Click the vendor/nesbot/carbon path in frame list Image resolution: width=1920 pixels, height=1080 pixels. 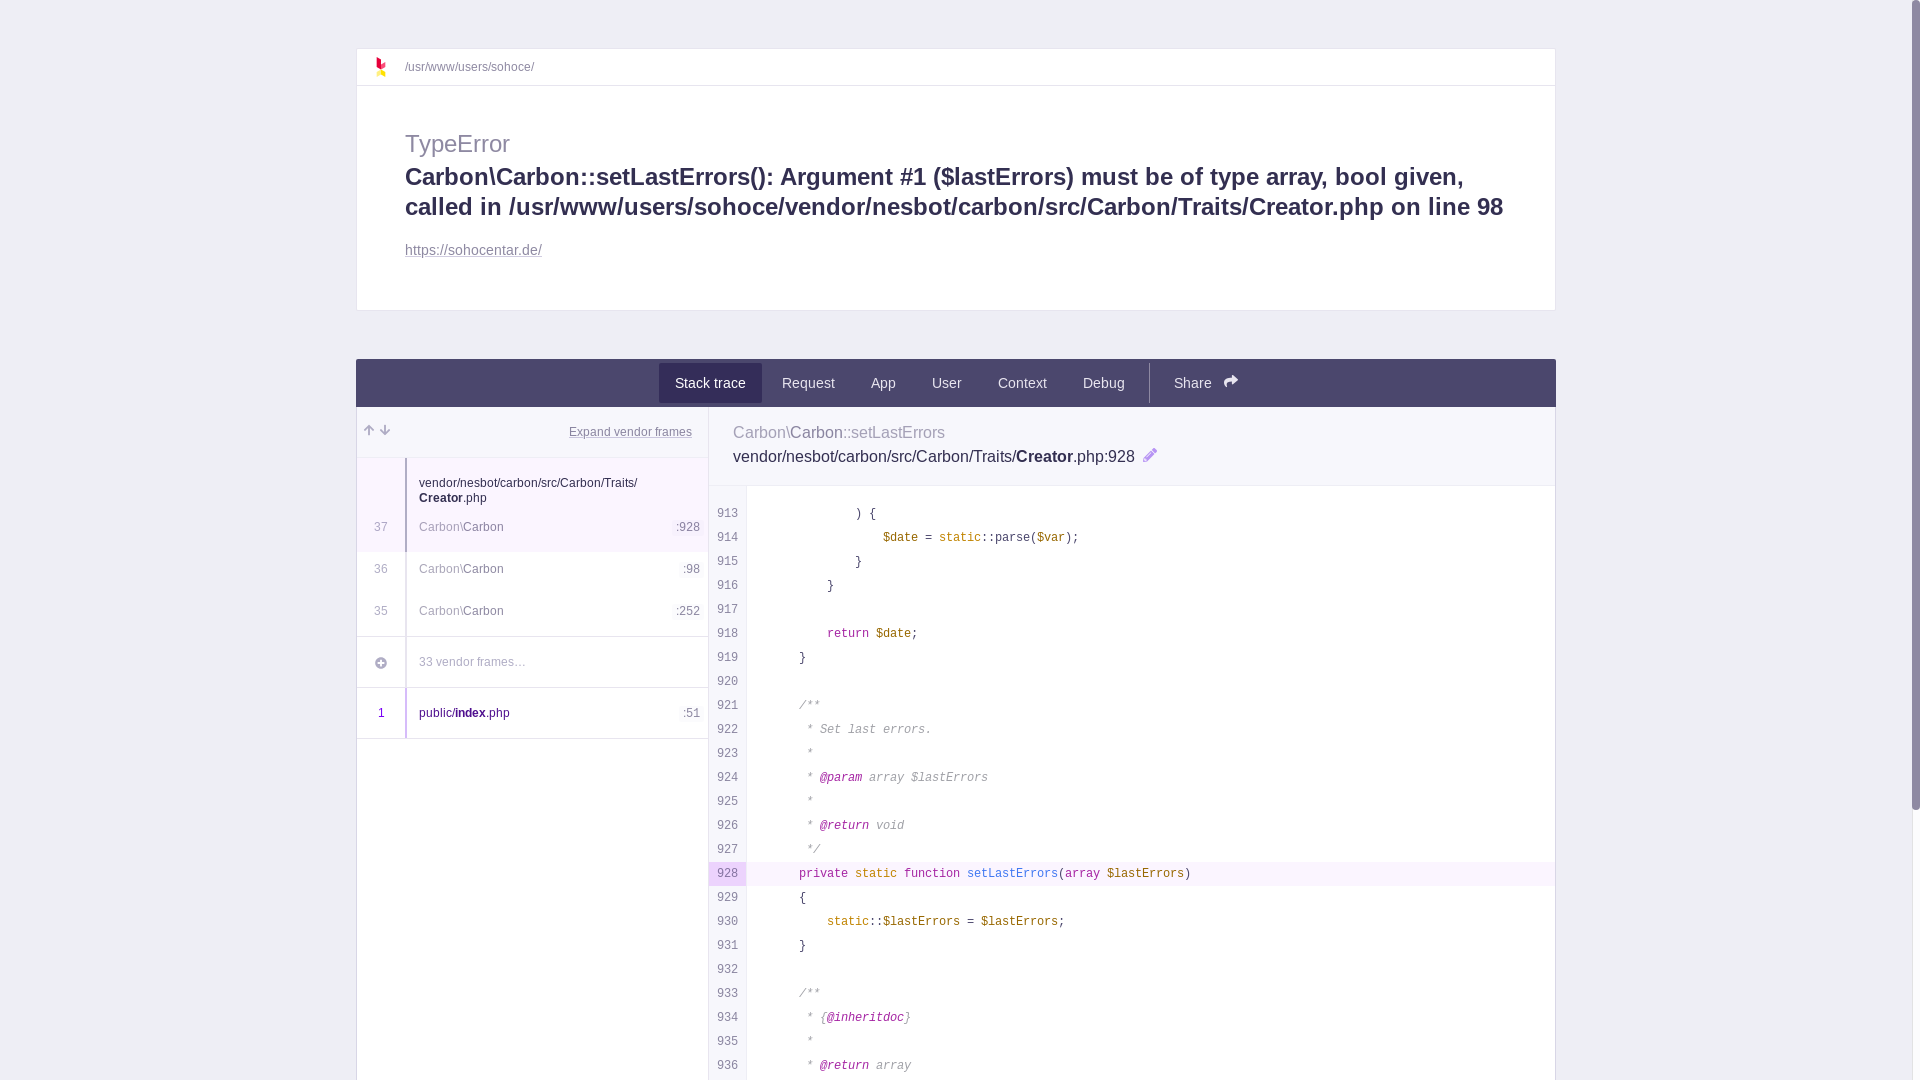(x=528, y=490)
